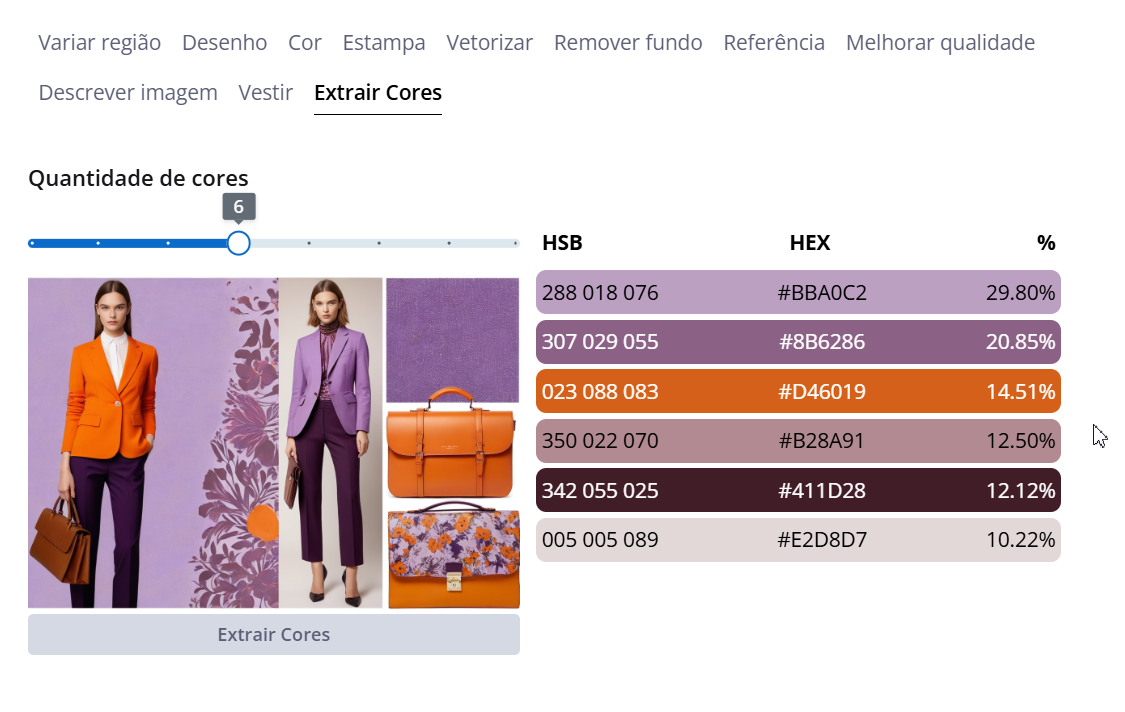1125x712 pixels.
Task: Pick the #D46019 orange color swatch
Action: pos(798,391)
